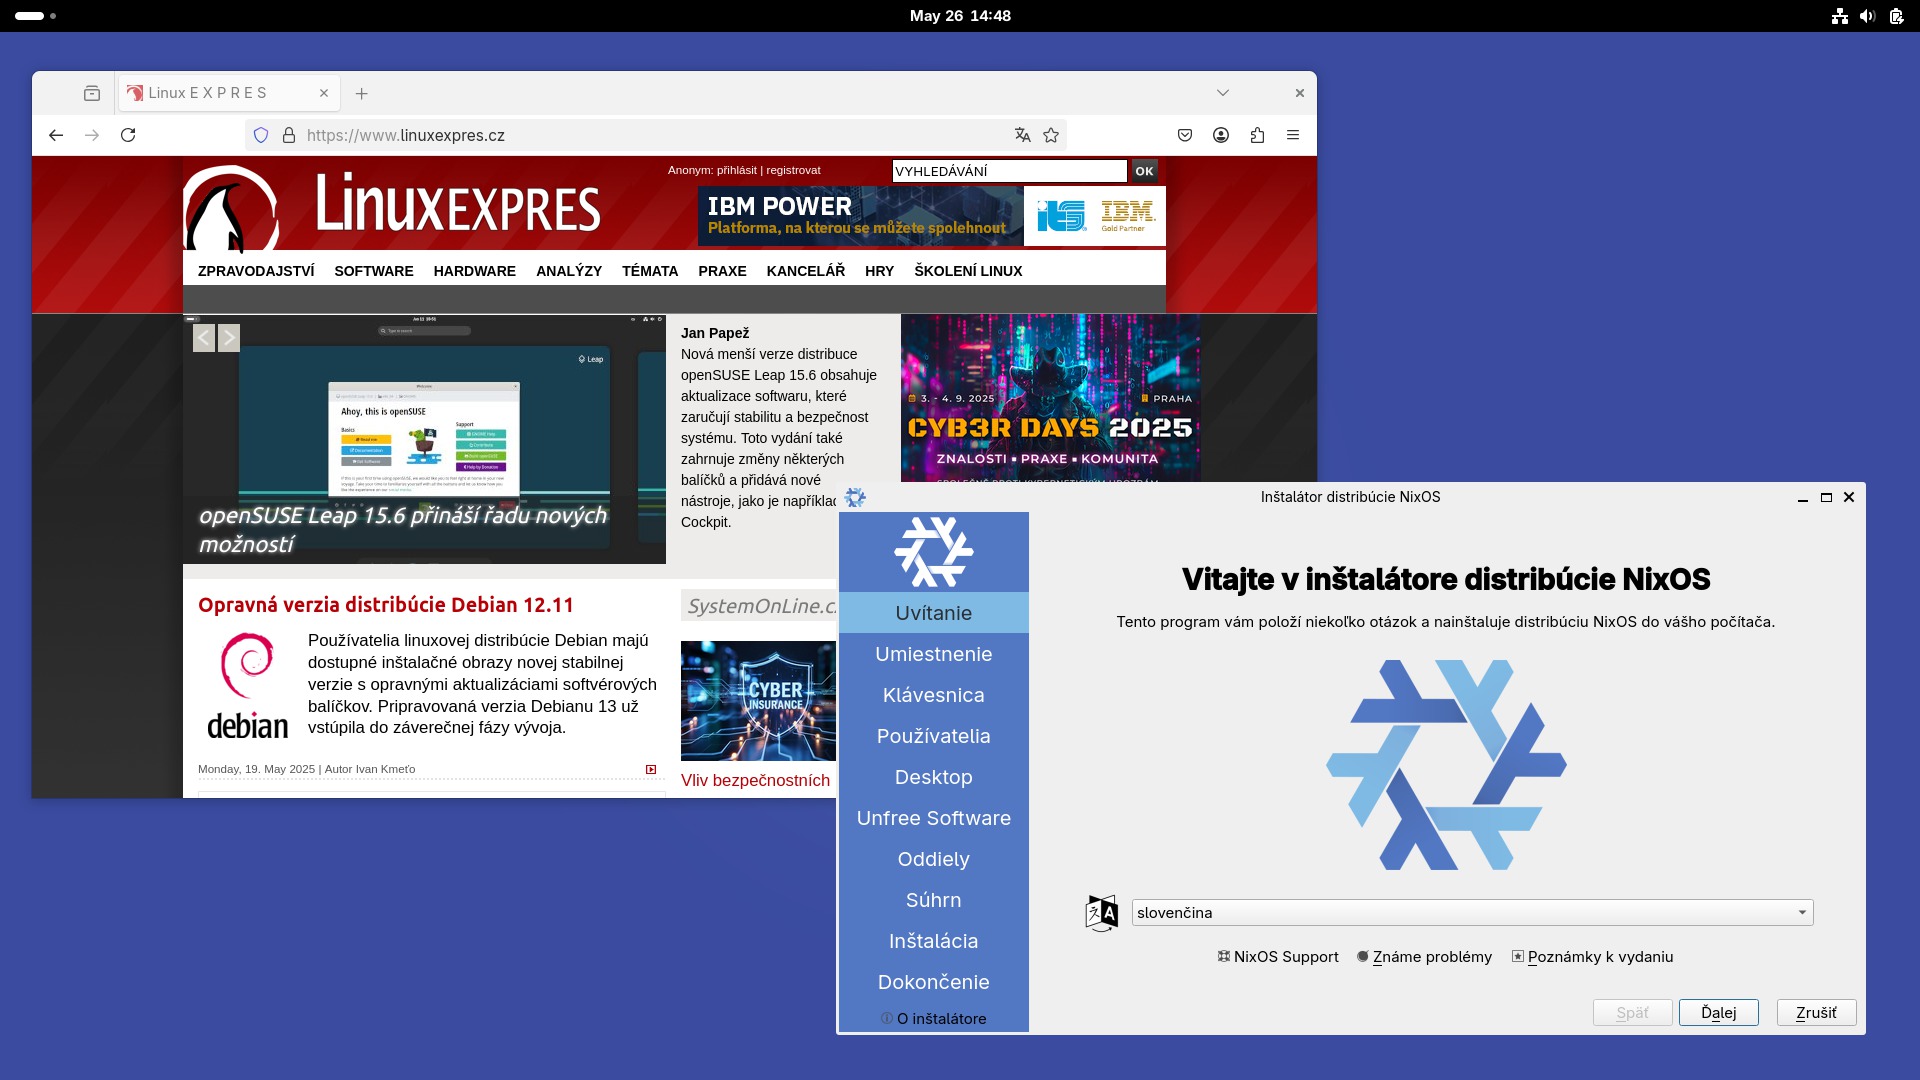
Task: Open Firefox extensions puzzle icon
Action: tap(1257, 135)
